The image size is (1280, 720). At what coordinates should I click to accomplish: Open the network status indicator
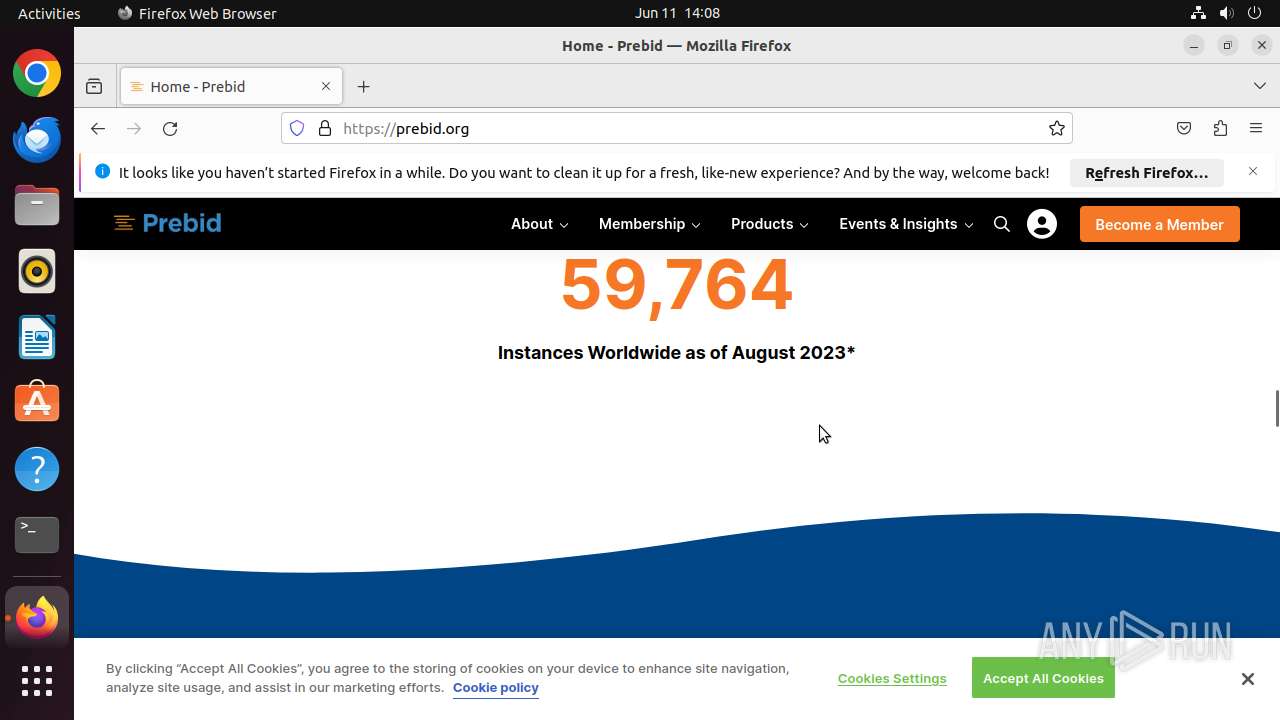(1198, 13)
